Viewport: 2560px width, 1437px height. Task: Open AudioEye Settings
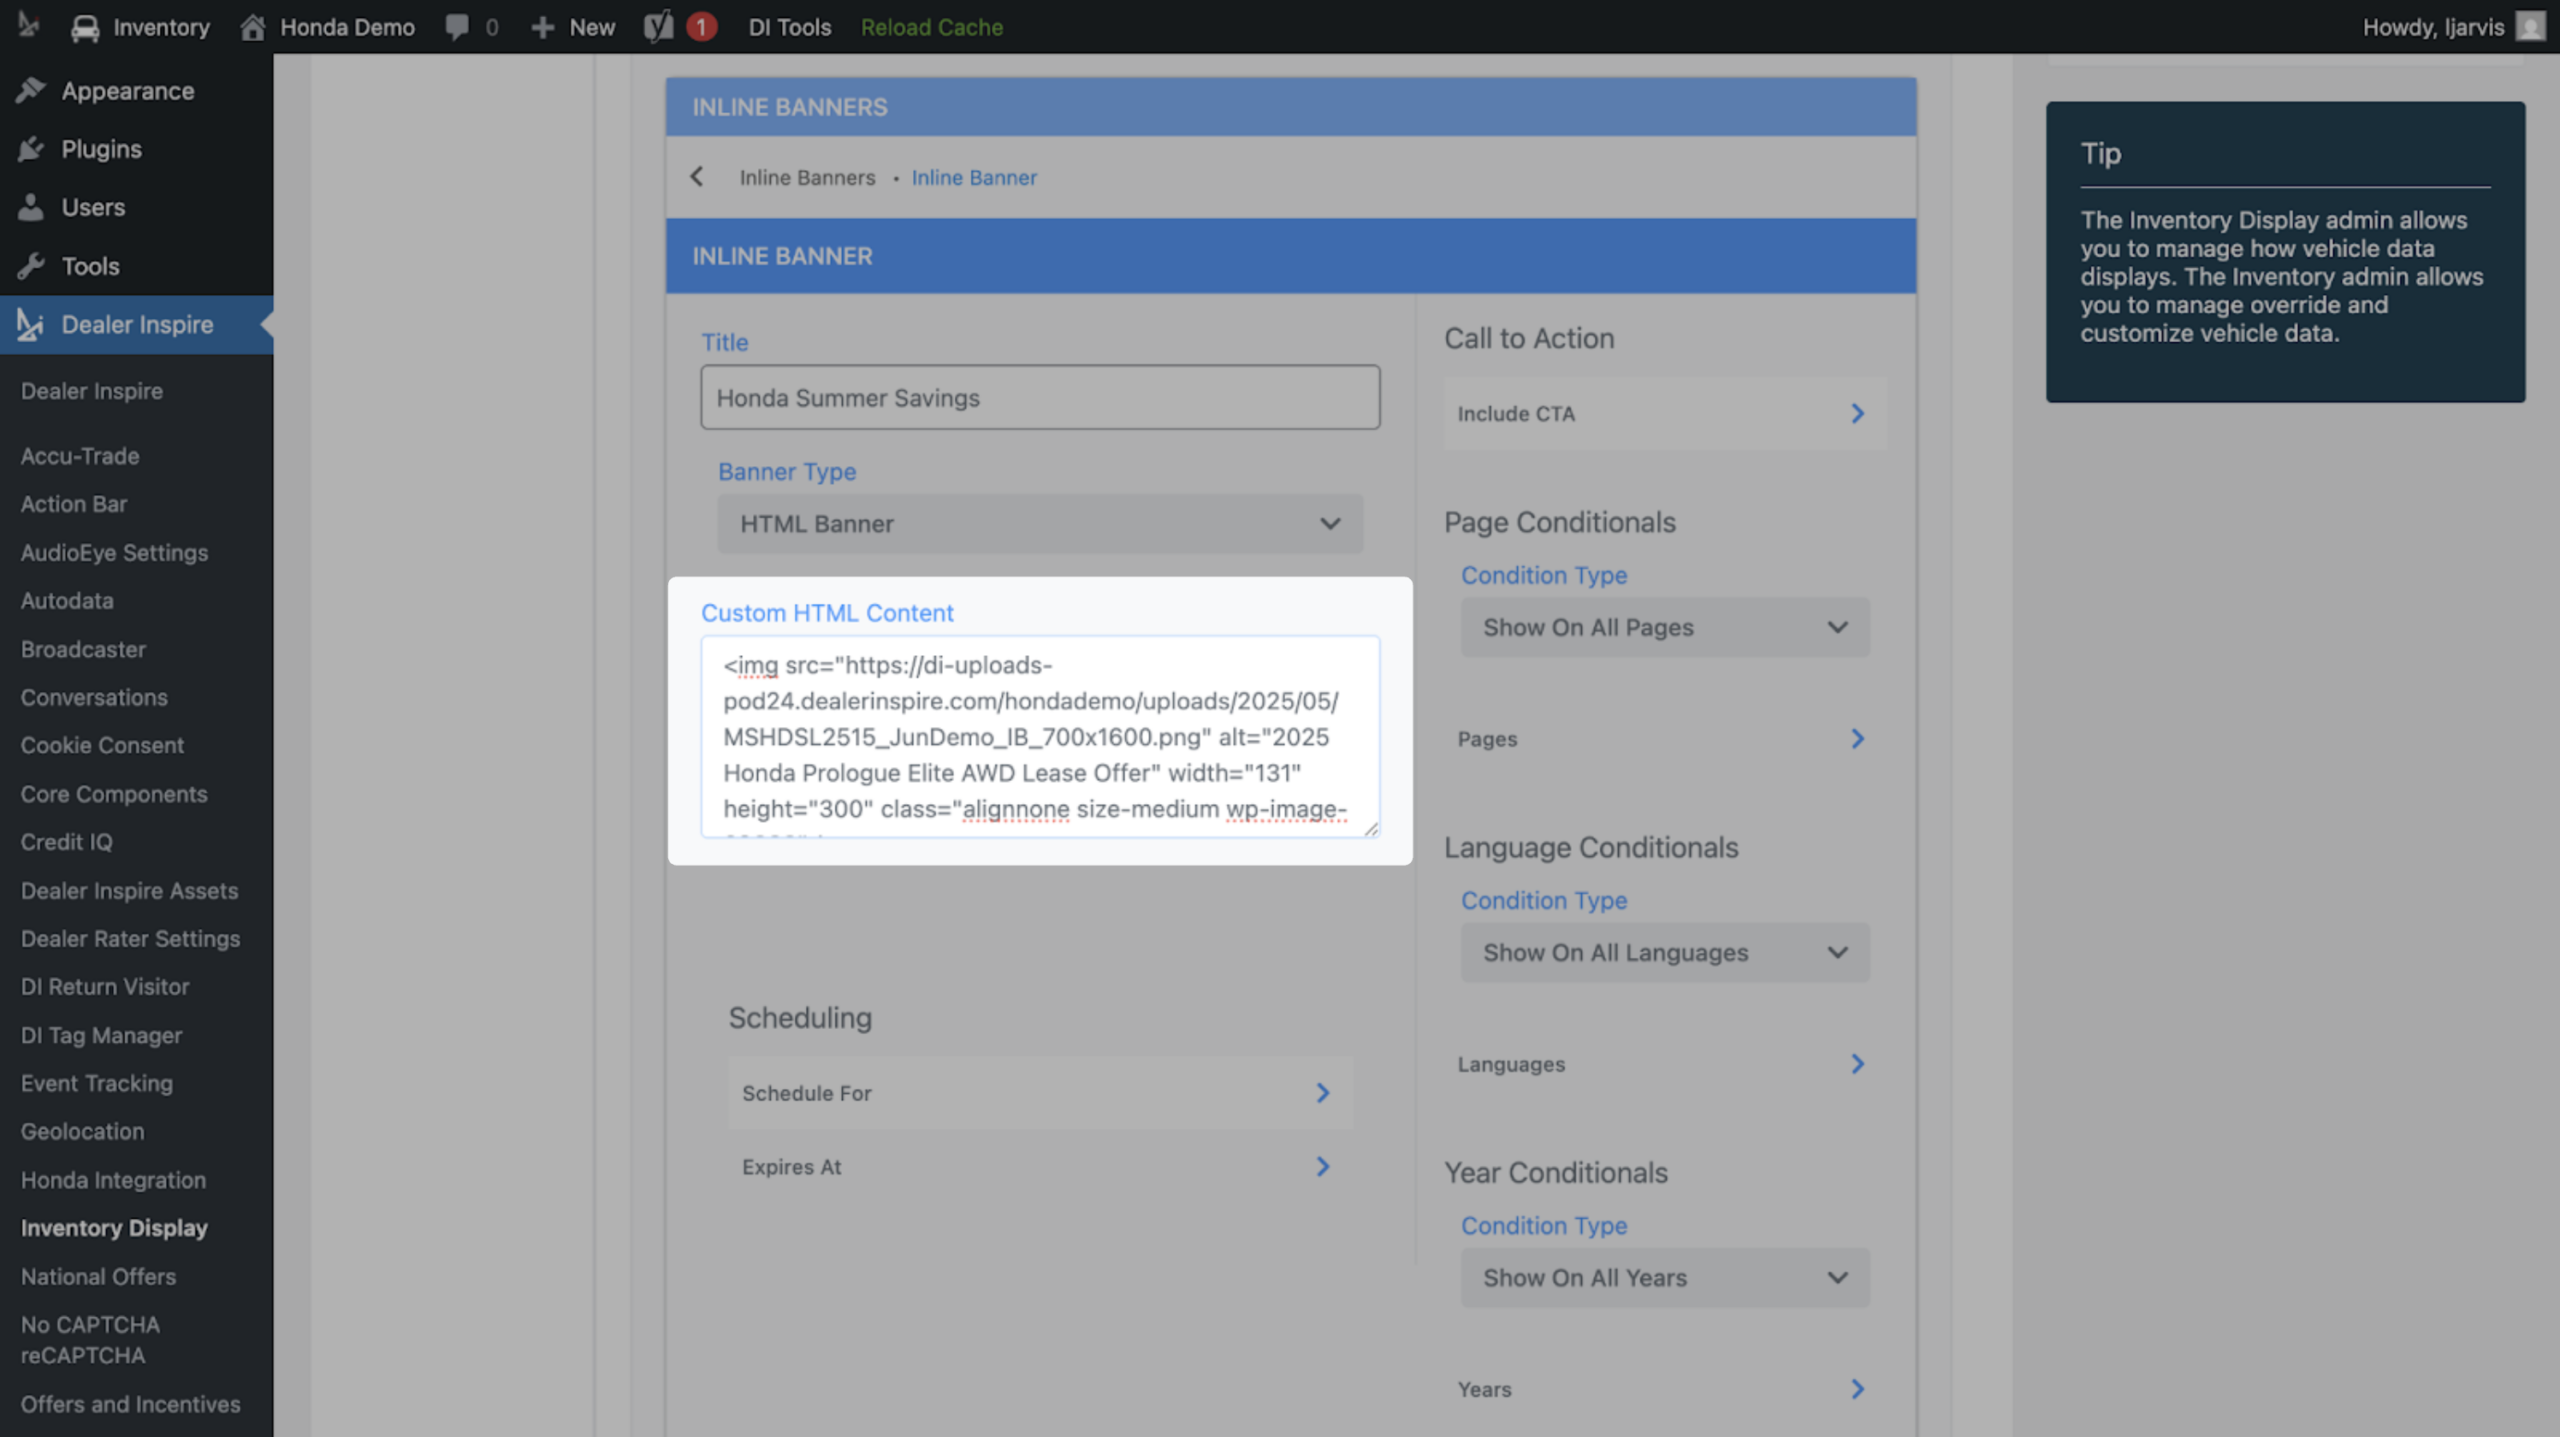coord(114,552)
